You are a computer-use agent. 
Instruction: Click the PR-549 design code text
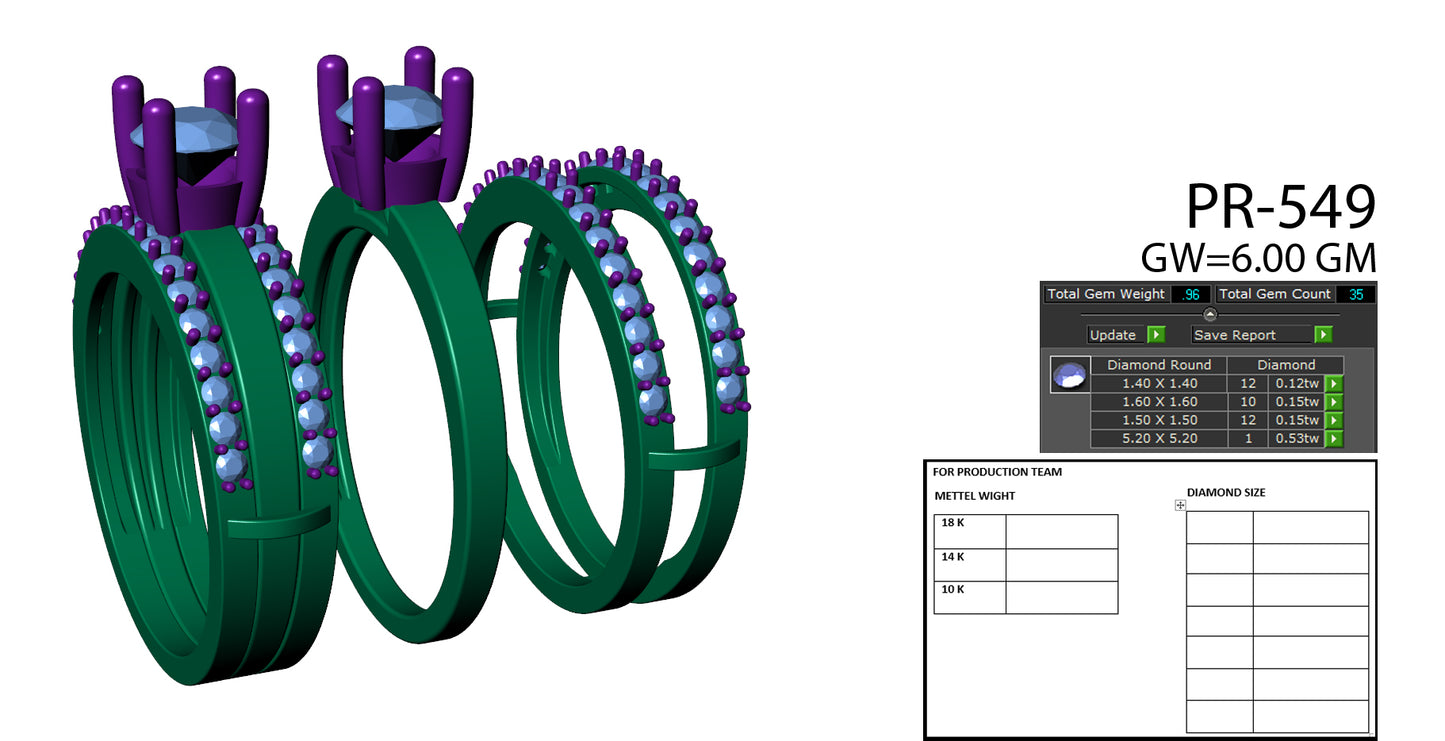coord(1281,207)
